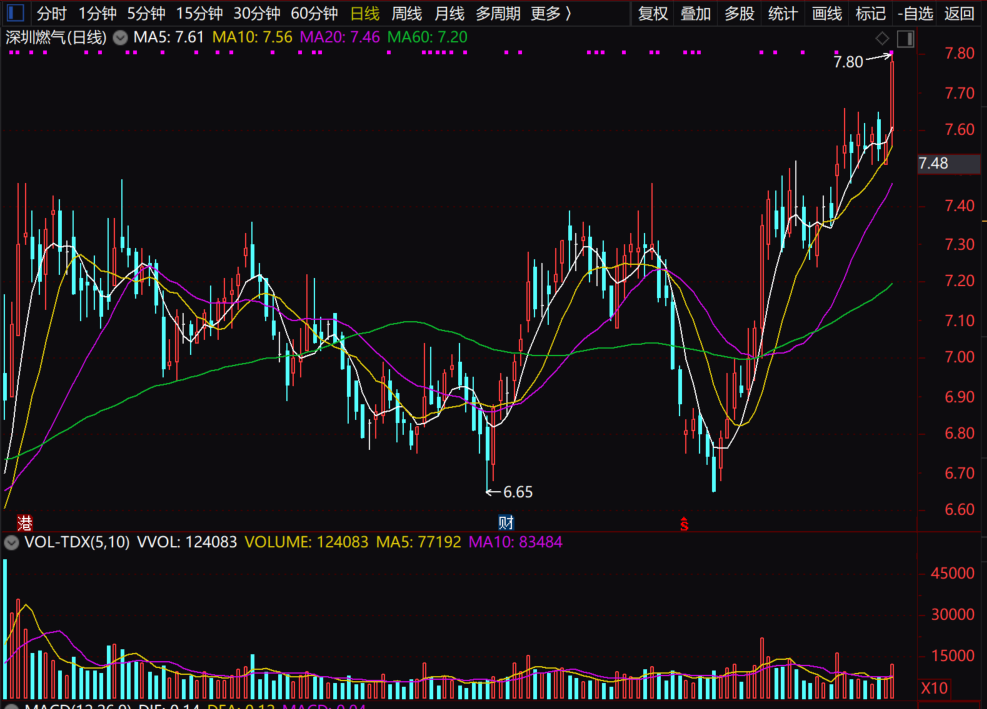The height and width of the screenshot is (709, 987).
Task: Click the 深圳燃气(日线) chart title
Action: (x=56, y=38)
